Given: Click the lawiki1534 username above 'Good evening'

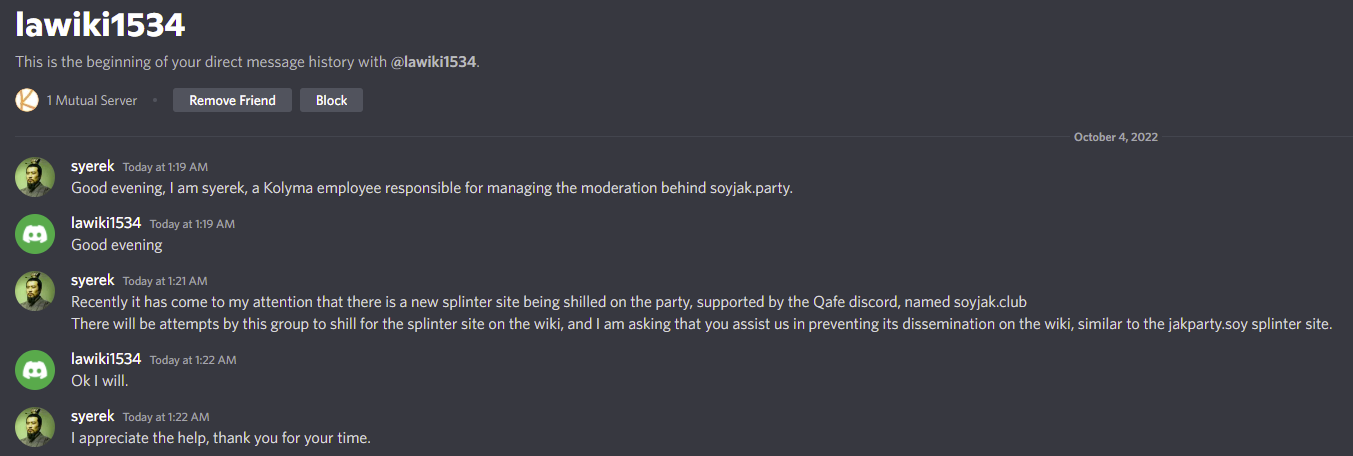Looking at the screenshot, I should point(106,223).
